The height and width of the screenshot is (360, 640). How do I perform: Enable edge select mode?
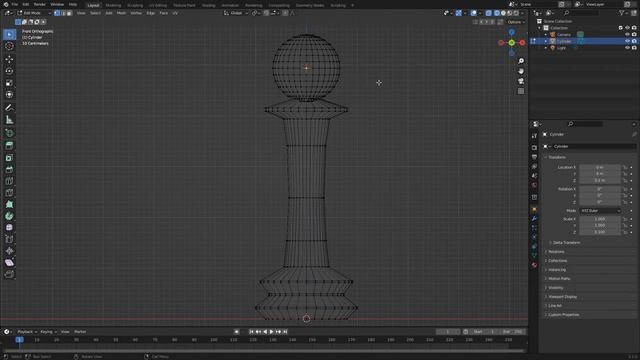(x=63, y=13)
